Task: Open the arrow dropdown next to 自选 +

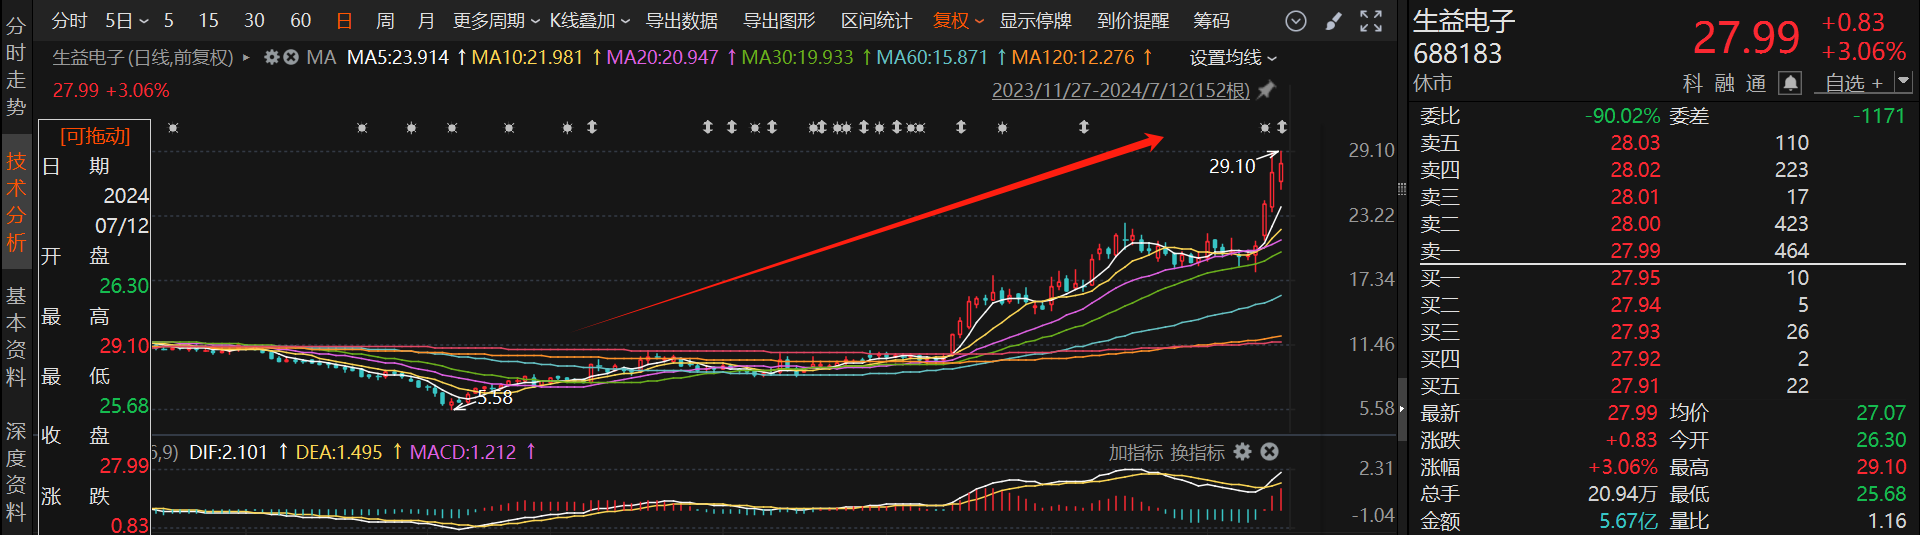Action: point(1902,82)
